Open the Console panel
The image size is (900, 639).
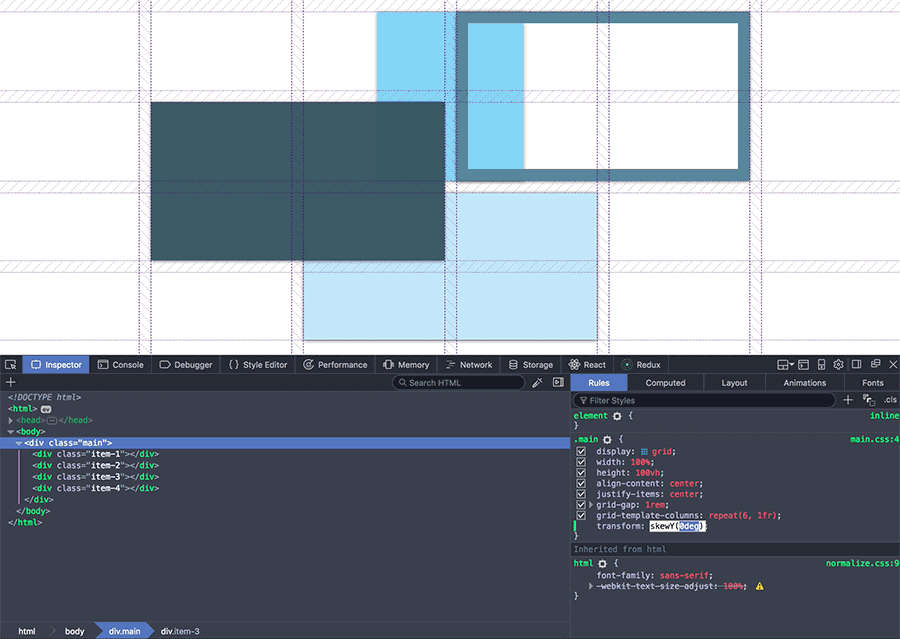(121, 365)
